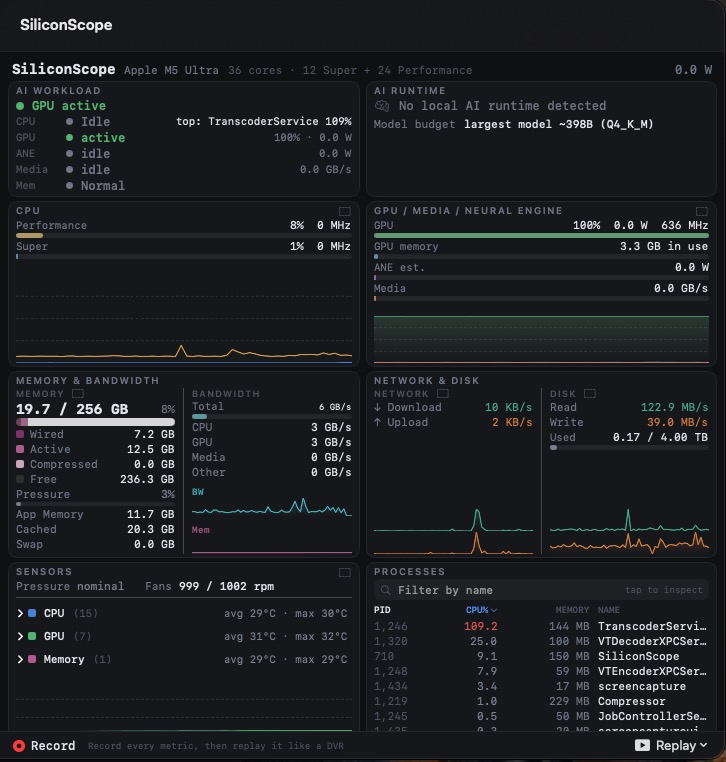Viewport: 726px width, 762px height.
Task: Click the Upload arrow icon
Action: (x=378, y=422)
